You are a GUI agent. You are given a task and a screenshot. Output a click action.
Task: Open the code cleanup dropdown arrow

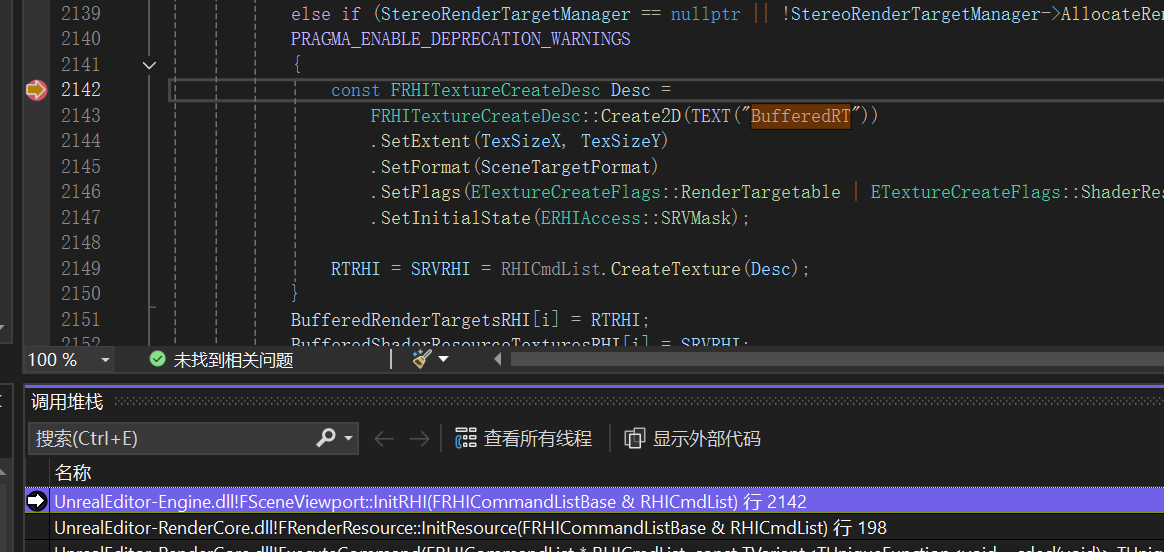click(x=444, y=360)
